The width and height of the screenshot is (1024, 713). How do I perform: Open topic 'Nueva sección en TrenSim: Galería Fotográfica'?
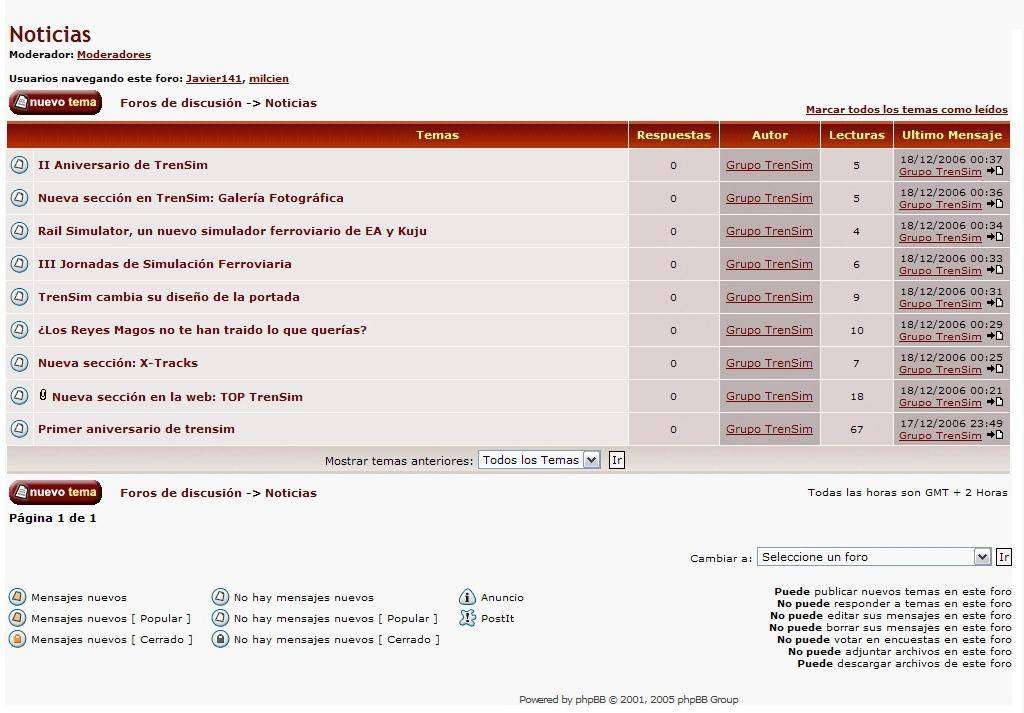point(190,198)
